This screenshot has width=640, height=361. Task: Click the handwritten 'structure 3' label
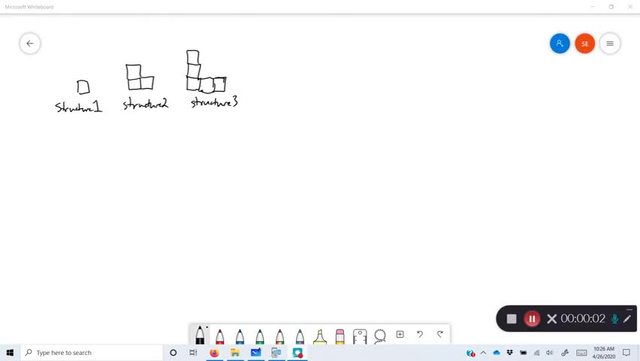tap(214, 102)
